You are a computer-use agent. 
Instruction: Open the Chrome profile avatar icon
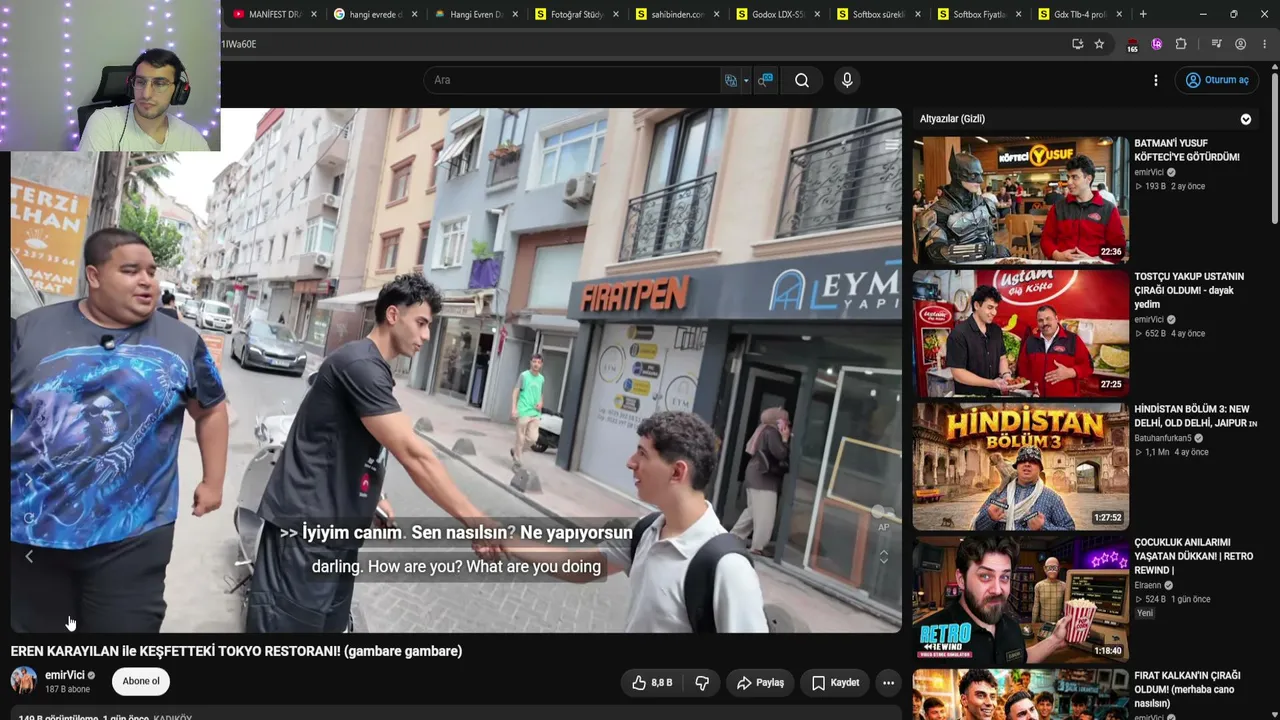coord(1240,44)
